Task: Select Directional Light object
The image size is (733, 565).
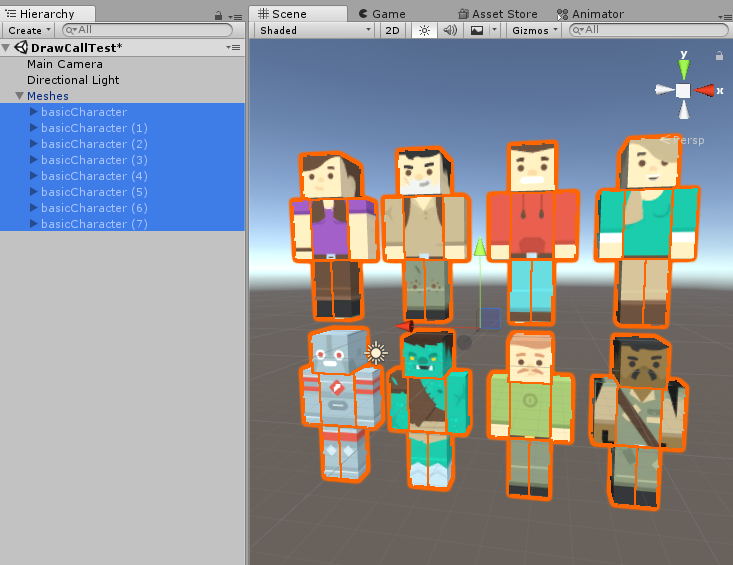Action: [x=73, y=80]
